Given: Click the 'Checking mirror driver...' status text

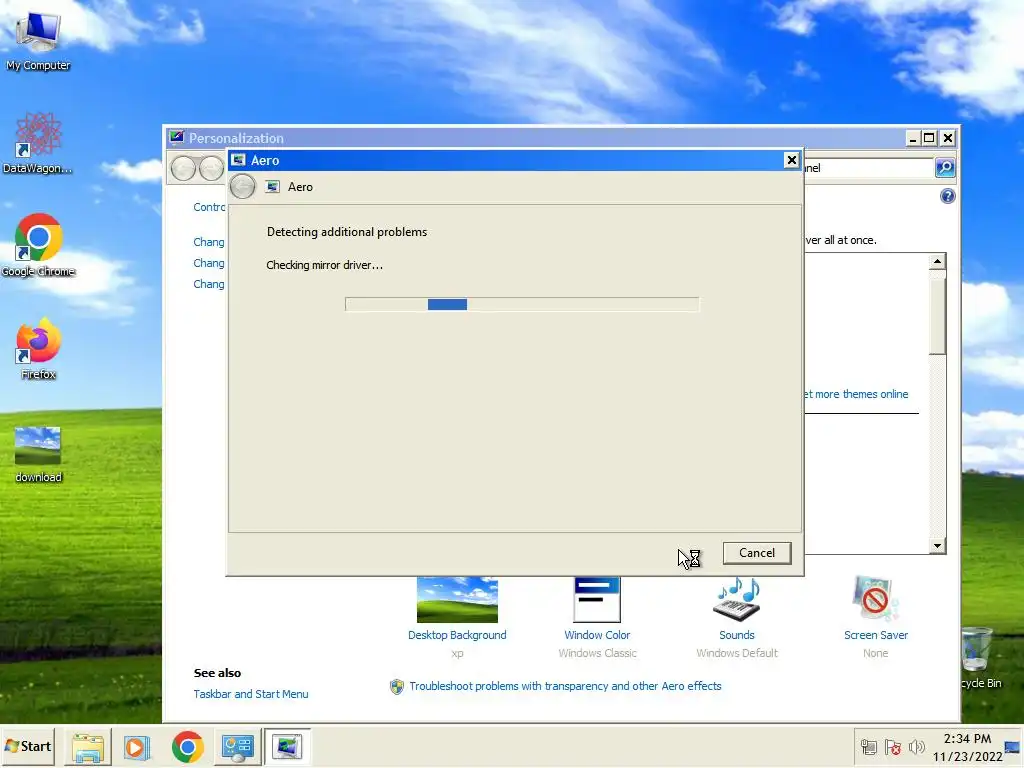Looking at the screenshot, I should [325, 265].
